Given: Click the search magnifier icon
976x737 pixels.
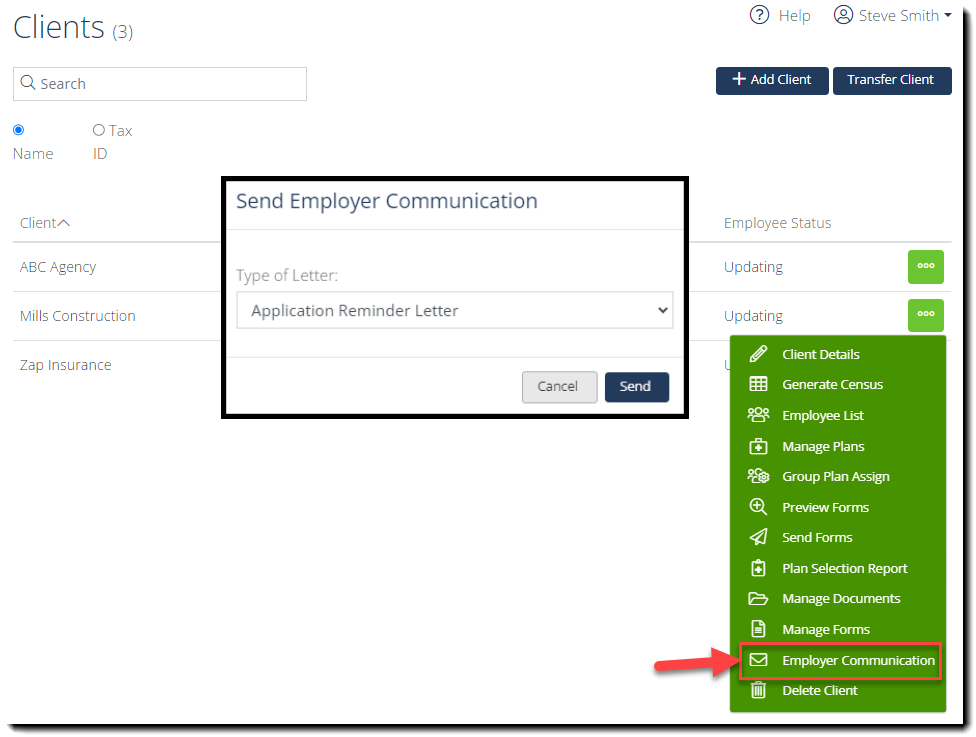Looking at the screenshot, I should pyautogui.click(x=27, y=83).
